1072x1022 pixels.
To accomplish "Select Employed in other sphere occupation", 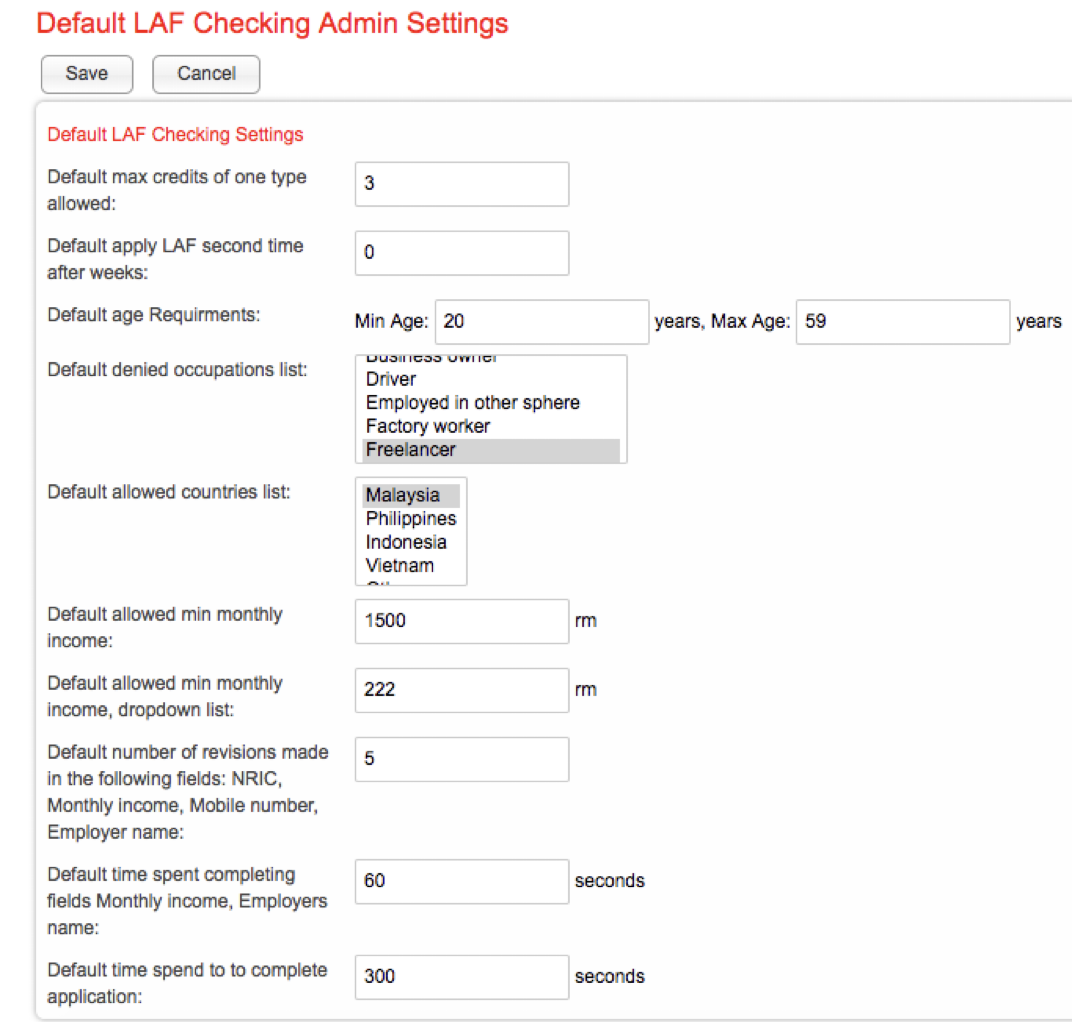I will pos(472,403).
